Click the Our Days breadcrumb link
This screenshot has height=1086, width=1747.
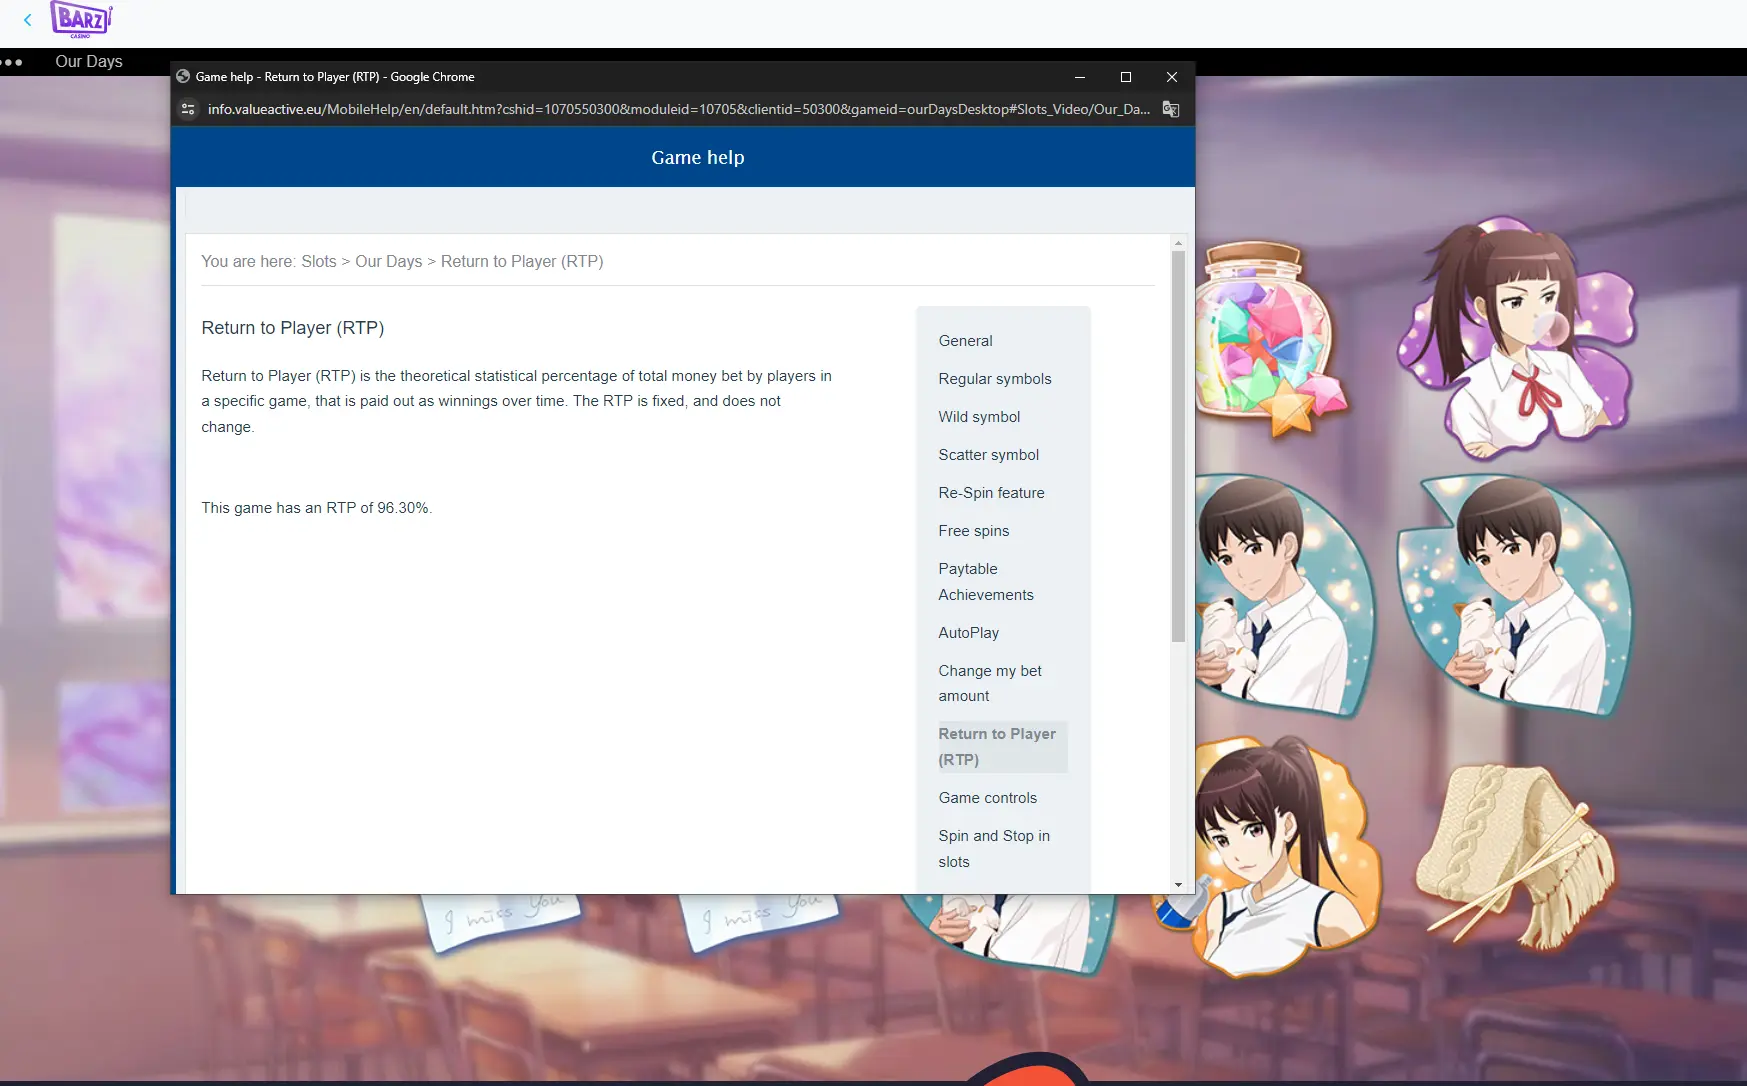389,261
